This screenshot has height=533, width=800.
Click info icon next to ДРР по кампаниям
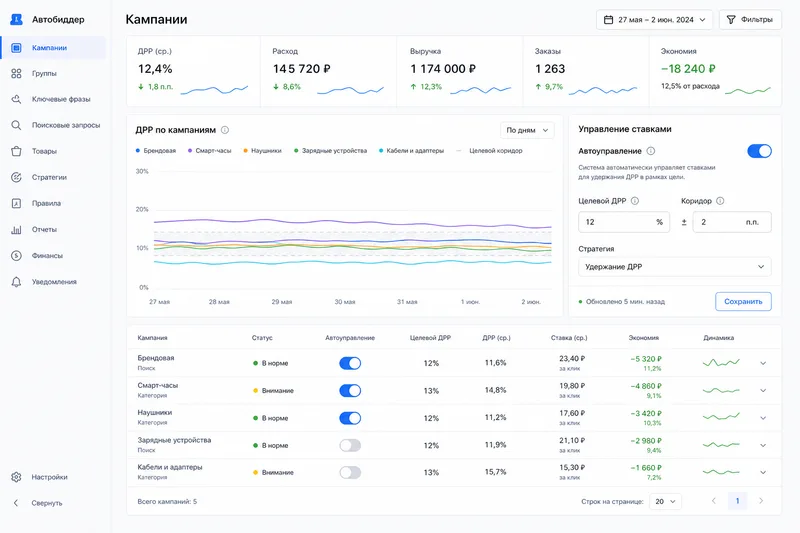225,130
